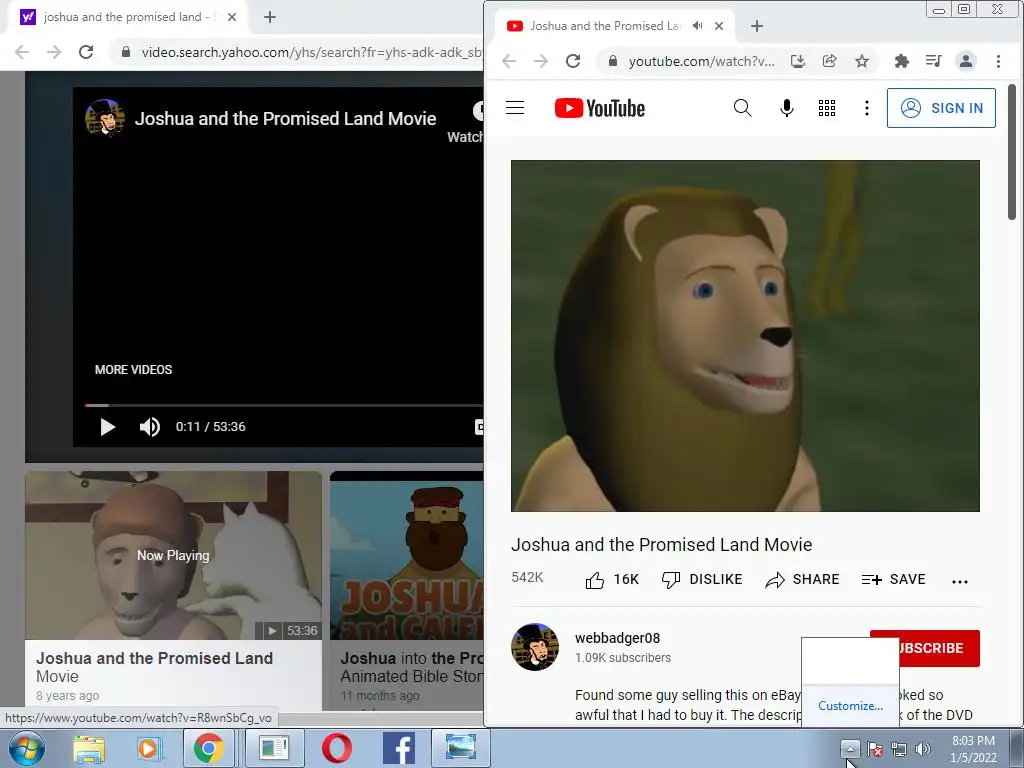Click the YouTube address bar URL
This screenshot has width=1024, height=768.
[701, 61]
